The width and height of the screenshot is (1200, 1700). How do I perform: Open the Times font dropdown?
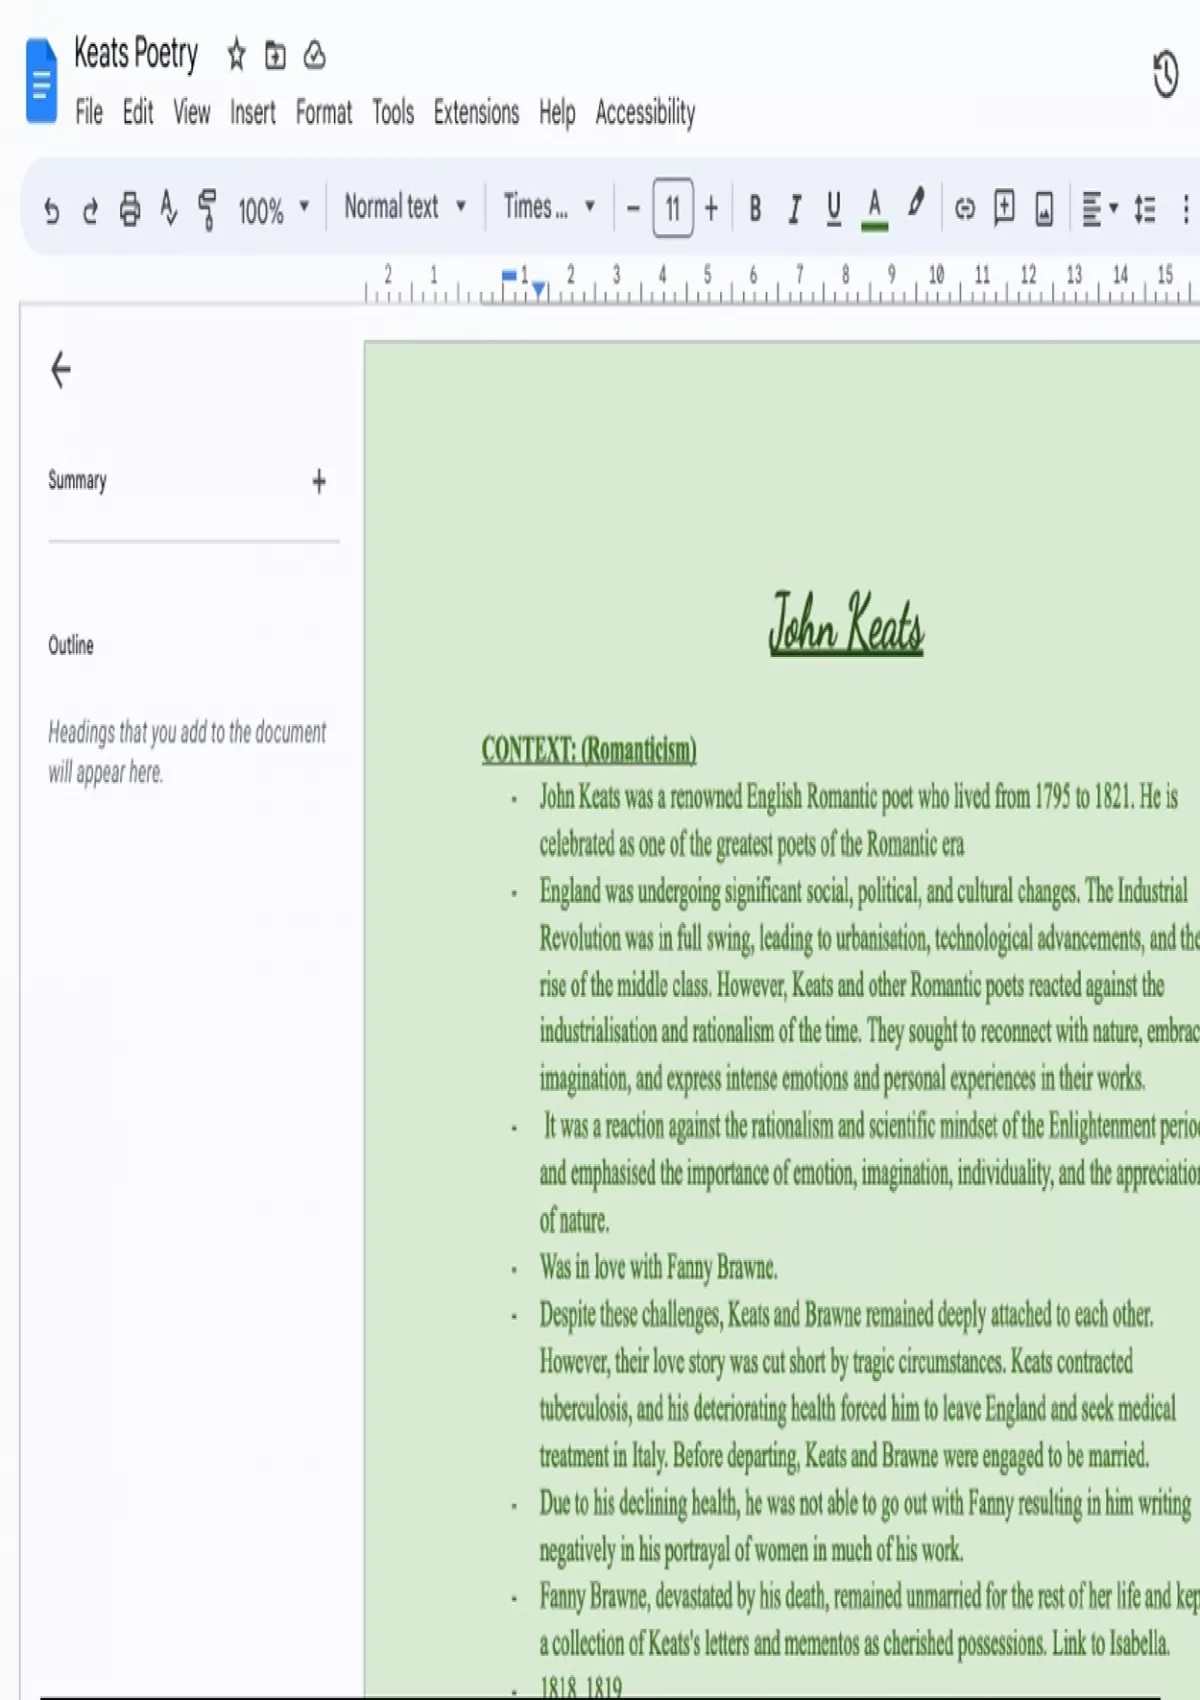(549, 208)
